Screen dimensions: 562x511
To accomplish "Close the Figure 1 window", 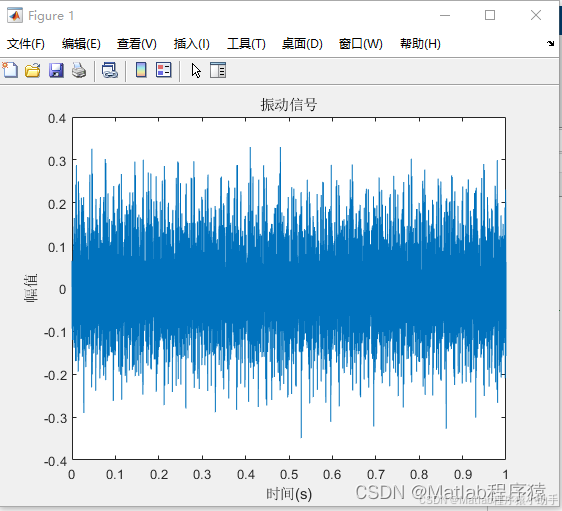I will 536,15.
